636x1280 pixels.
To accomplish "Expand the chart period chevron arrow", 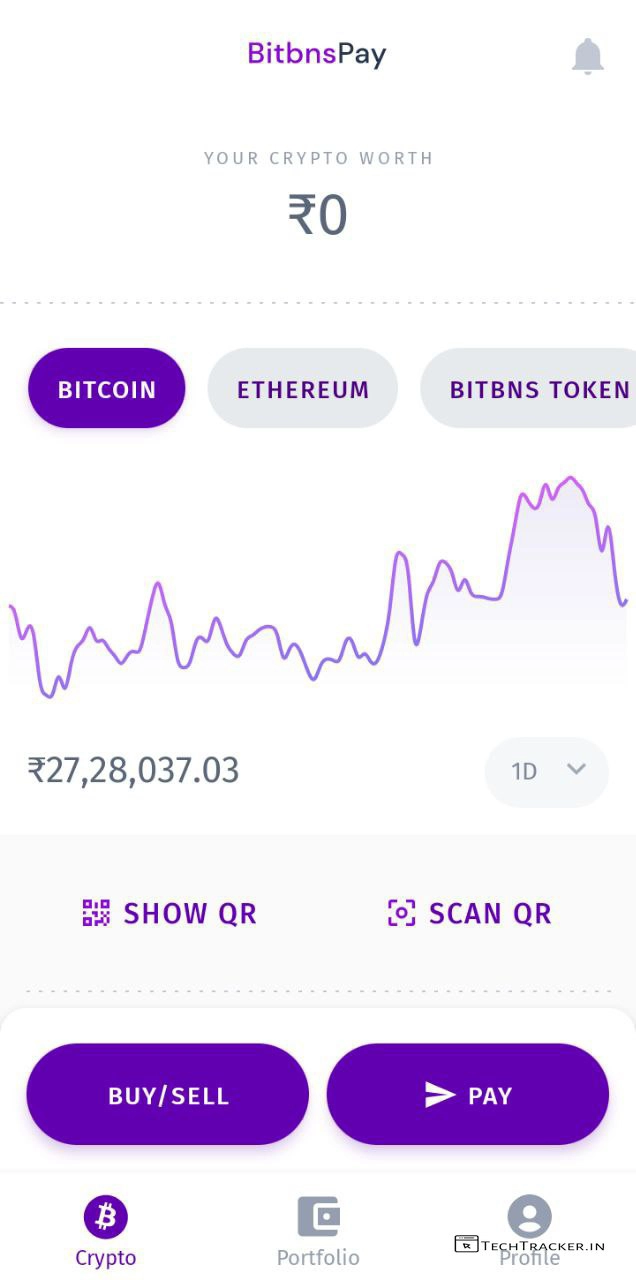I will coord(576,769).
